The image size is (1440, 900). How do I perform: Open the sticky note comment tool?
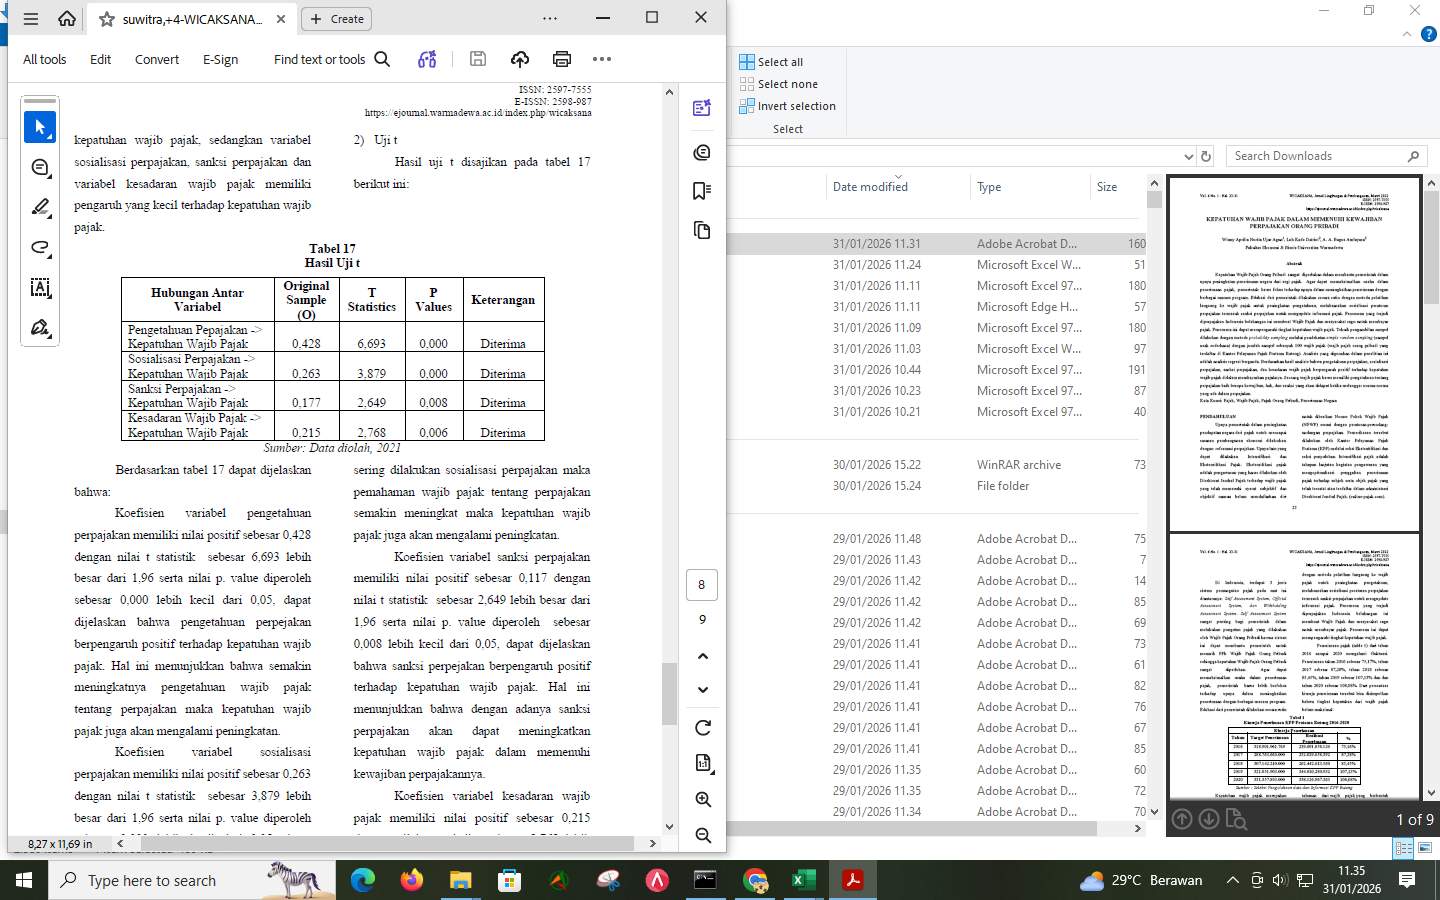coord(39,167)
